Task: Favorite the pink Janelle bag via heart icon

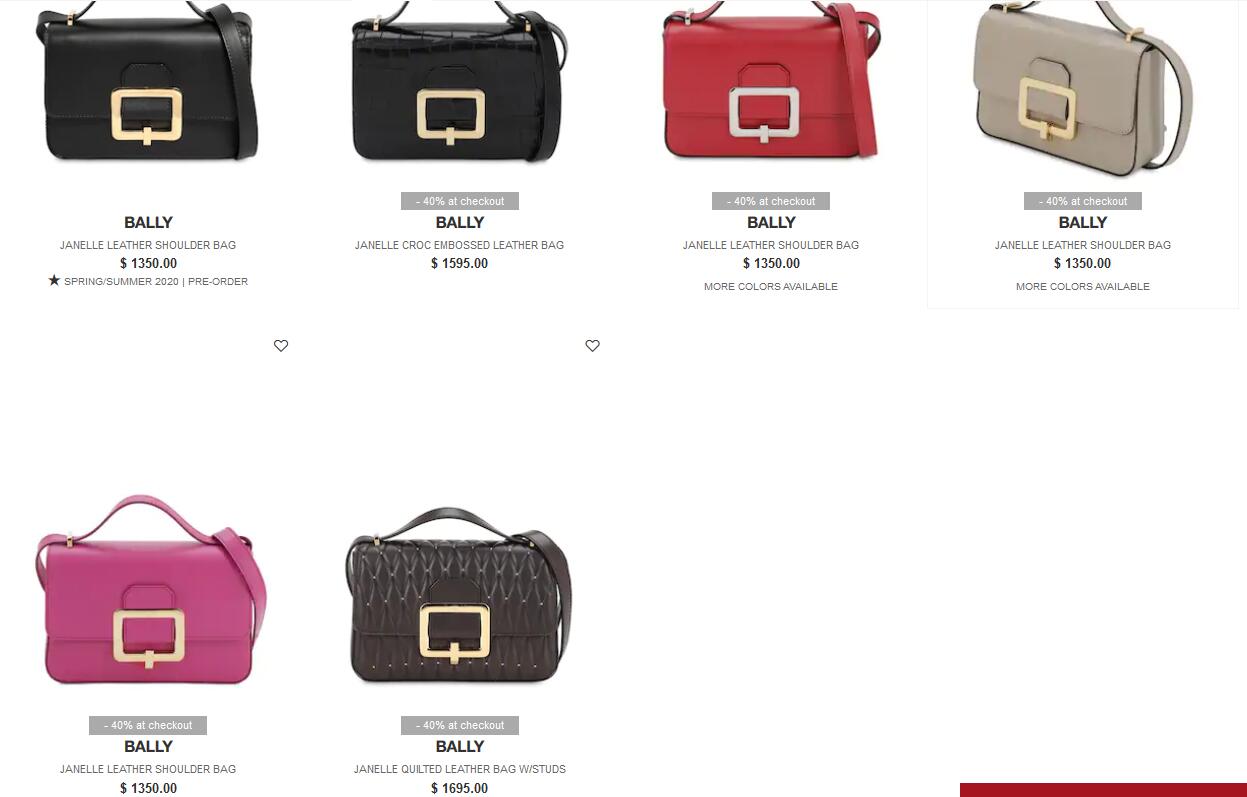Action: point(281,346)
